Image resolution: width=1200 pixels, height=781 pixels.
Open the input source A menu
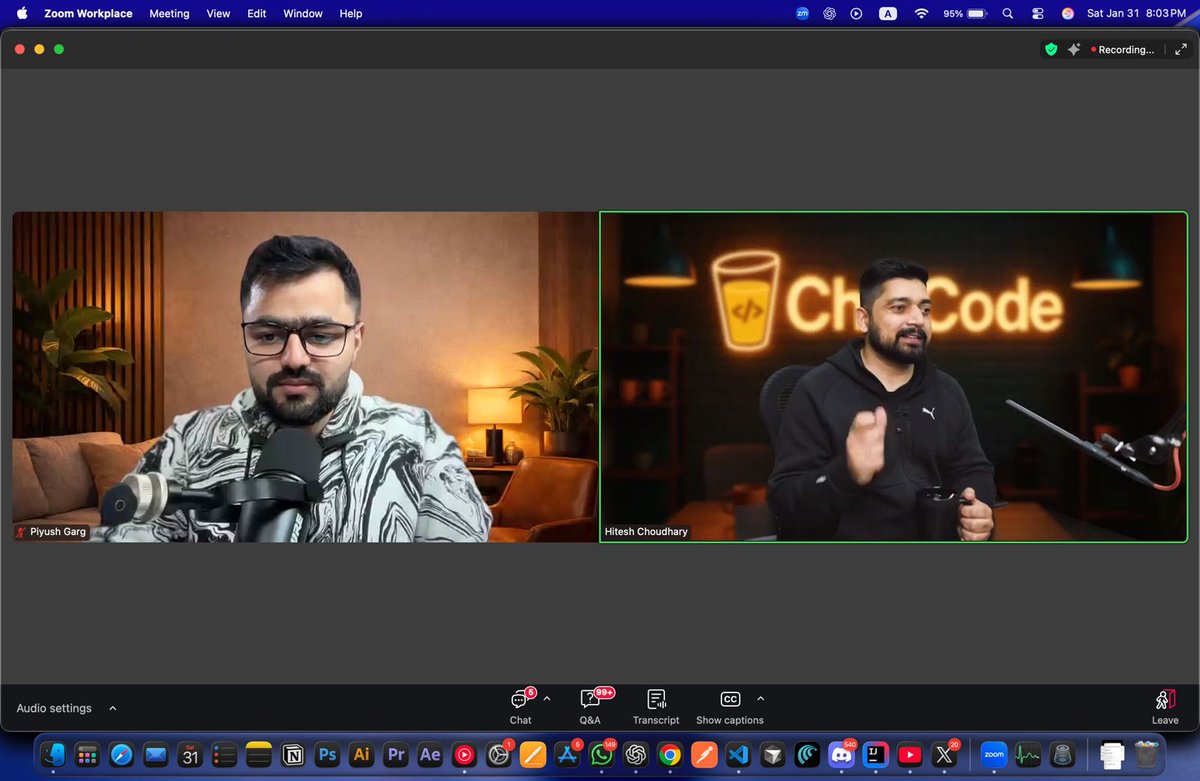click(x=888, y=13)
